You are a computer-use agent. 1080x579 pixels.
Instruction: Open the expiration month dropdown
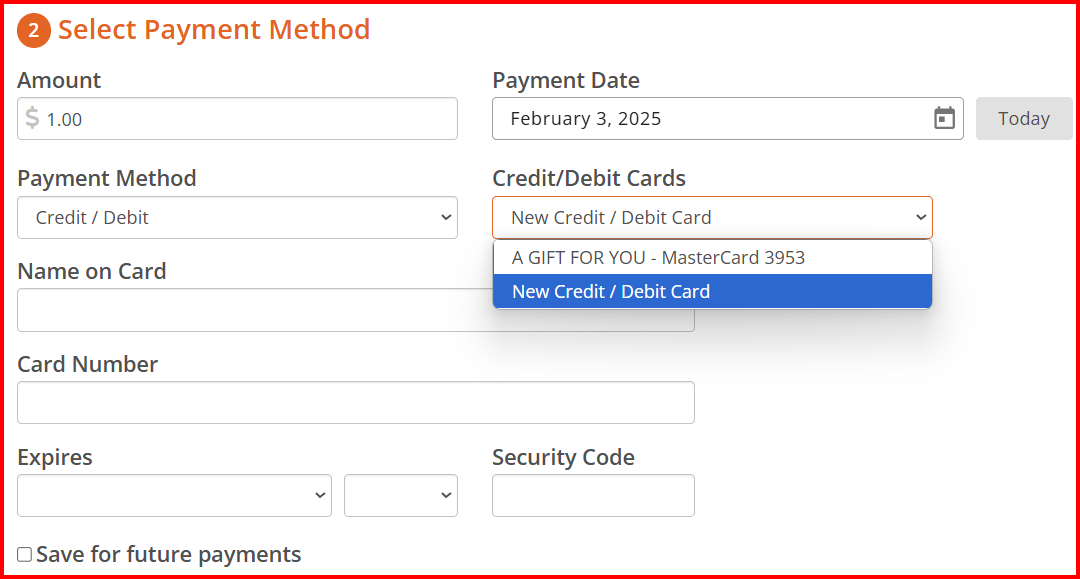point(174,495)
